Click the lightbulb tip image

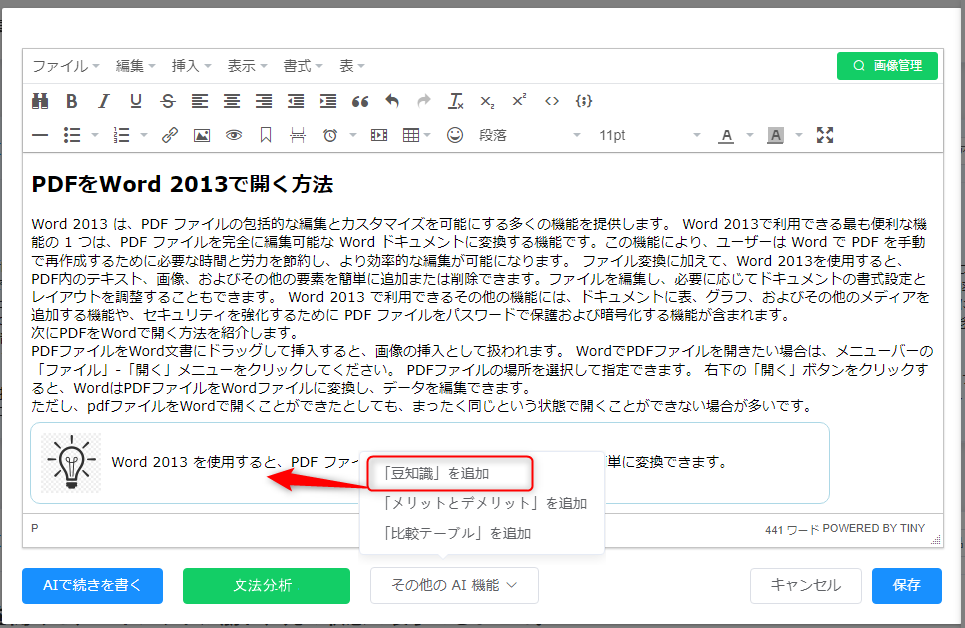(x=71, y=462)
